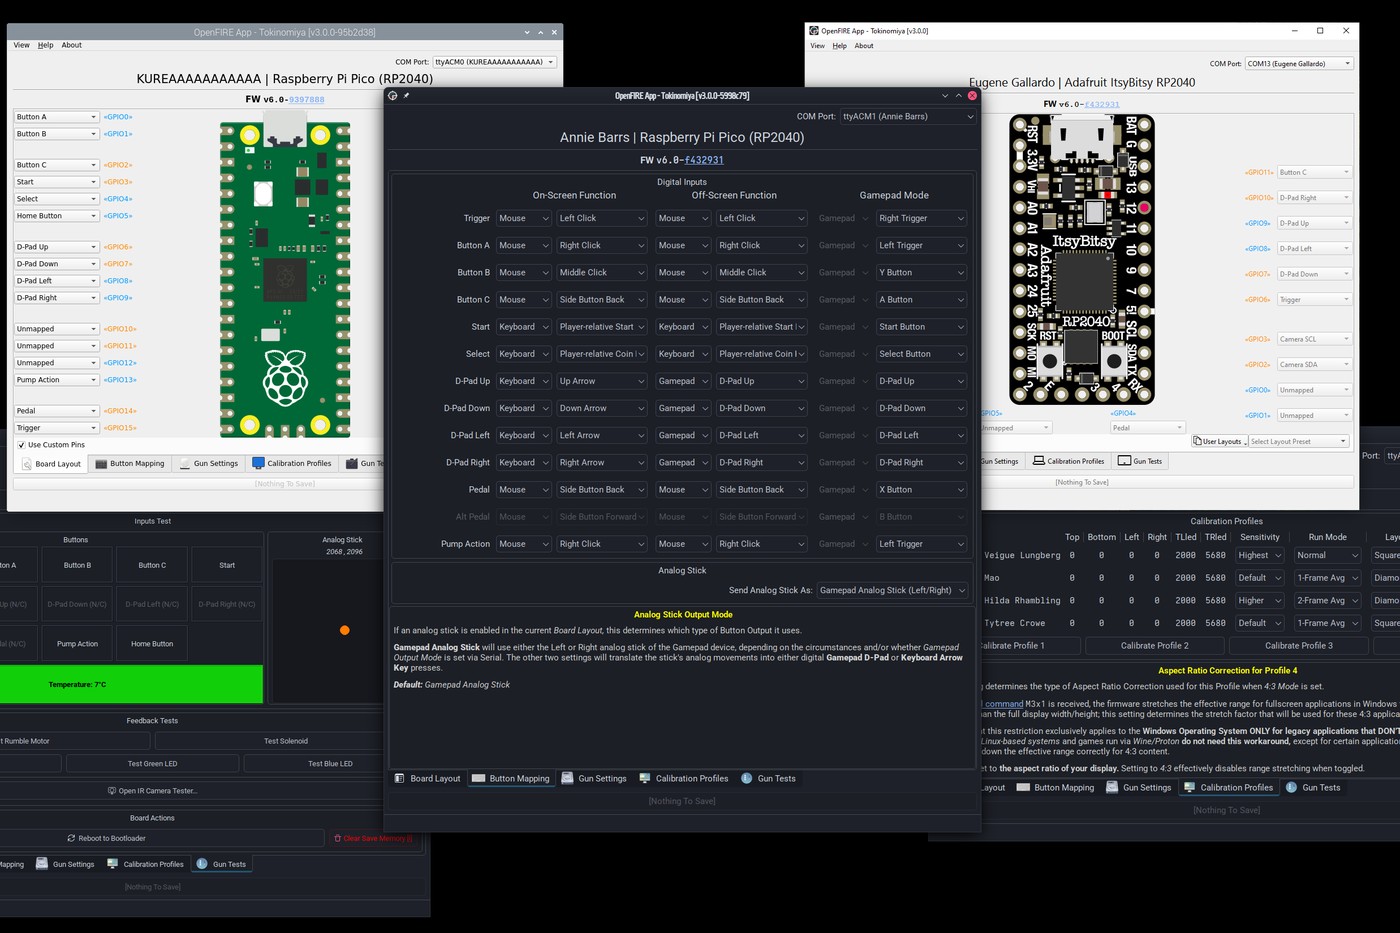Screen dimensions: 1400x933
Task: Open Help menu in Eugene Gallardo window
Action: coord(839,45)
